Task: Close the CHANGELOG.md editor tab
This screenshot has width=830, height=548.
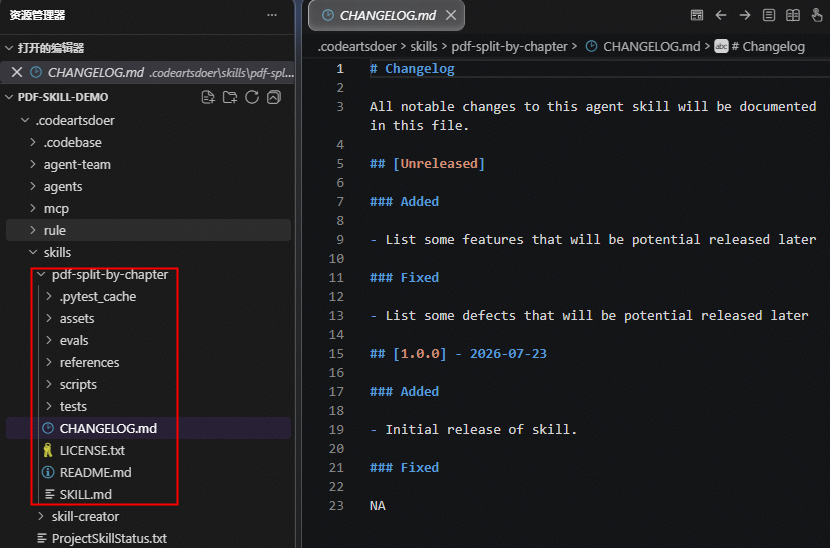Action: [451, 15]
